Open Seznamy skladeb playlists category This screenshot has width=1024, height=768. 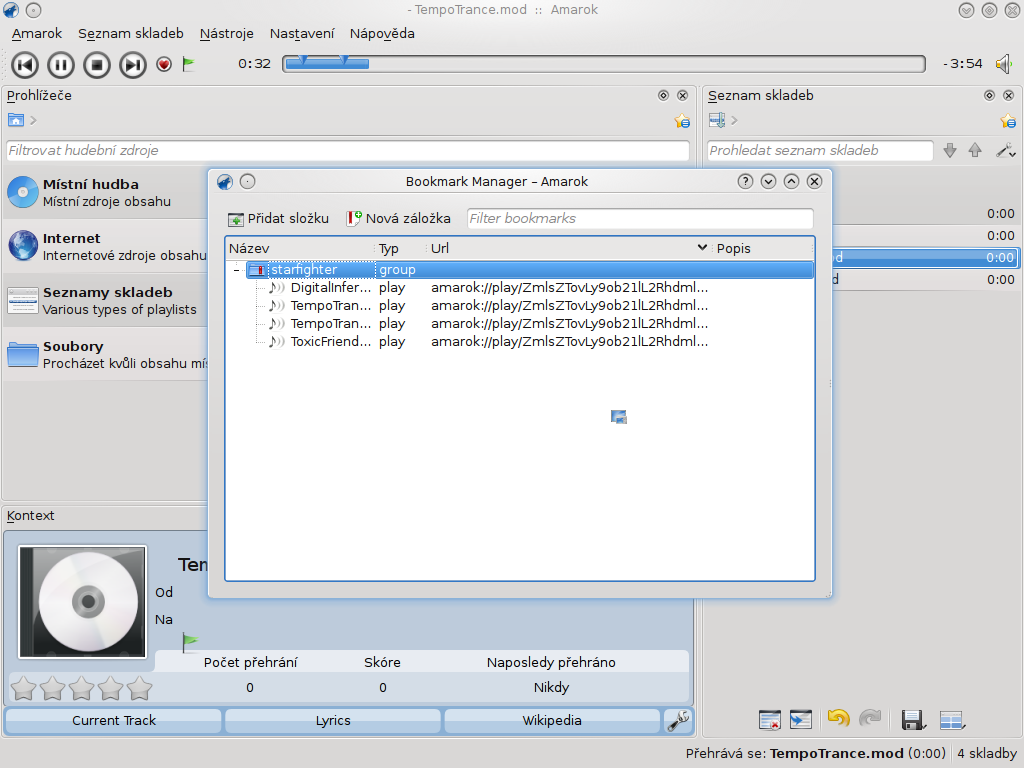106,300
